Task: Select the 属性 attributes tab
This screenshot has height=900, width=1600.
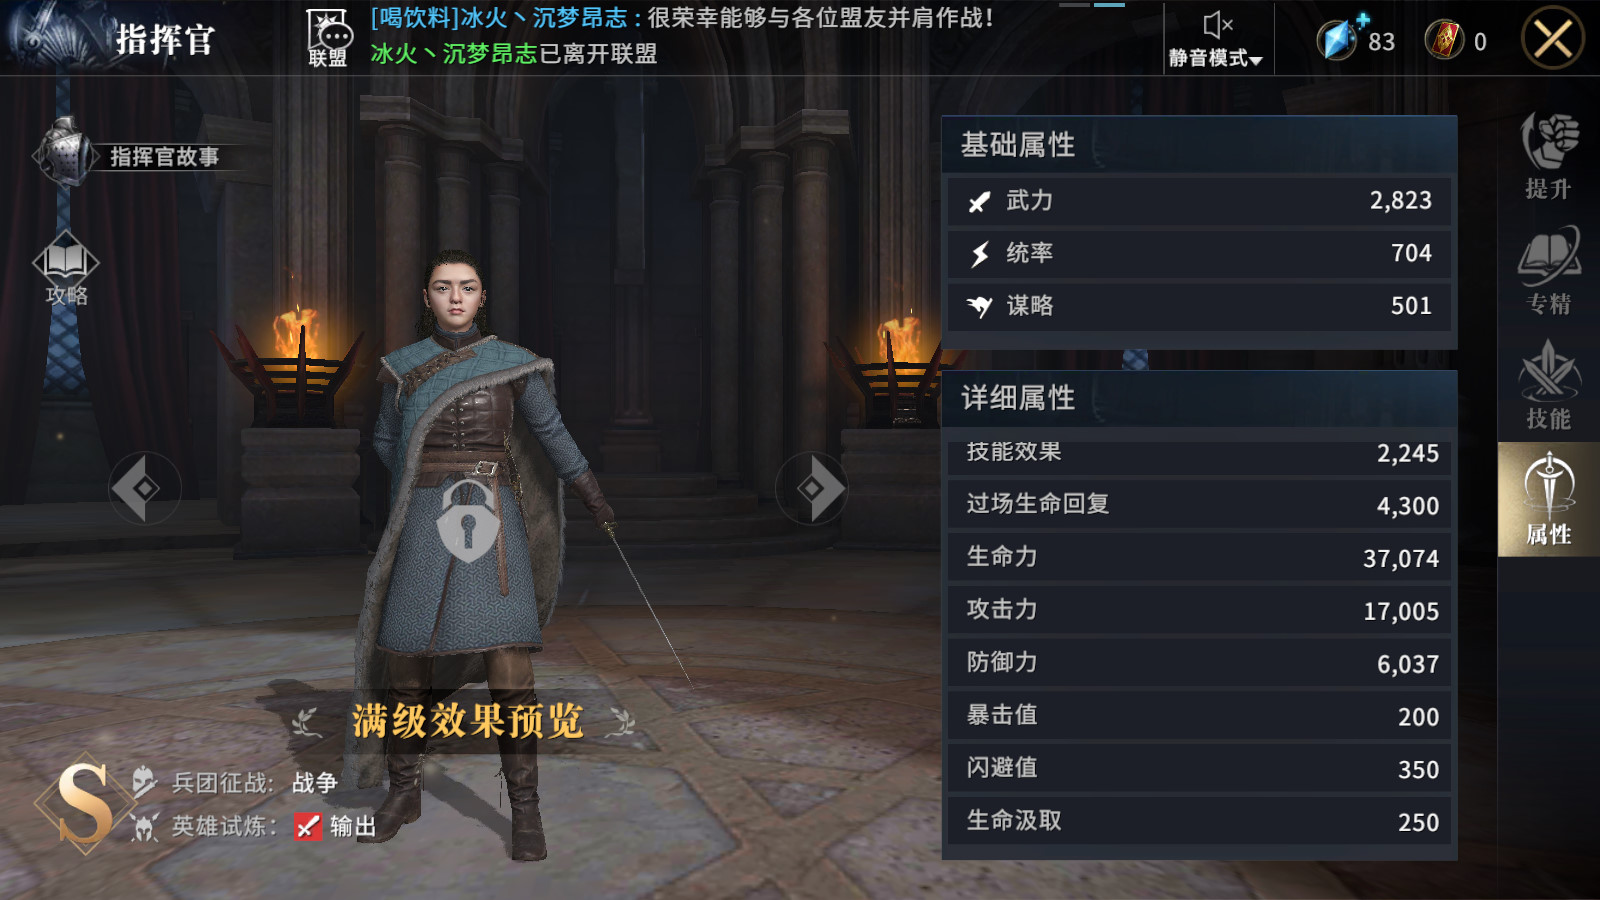Action: coord(1548,499)
